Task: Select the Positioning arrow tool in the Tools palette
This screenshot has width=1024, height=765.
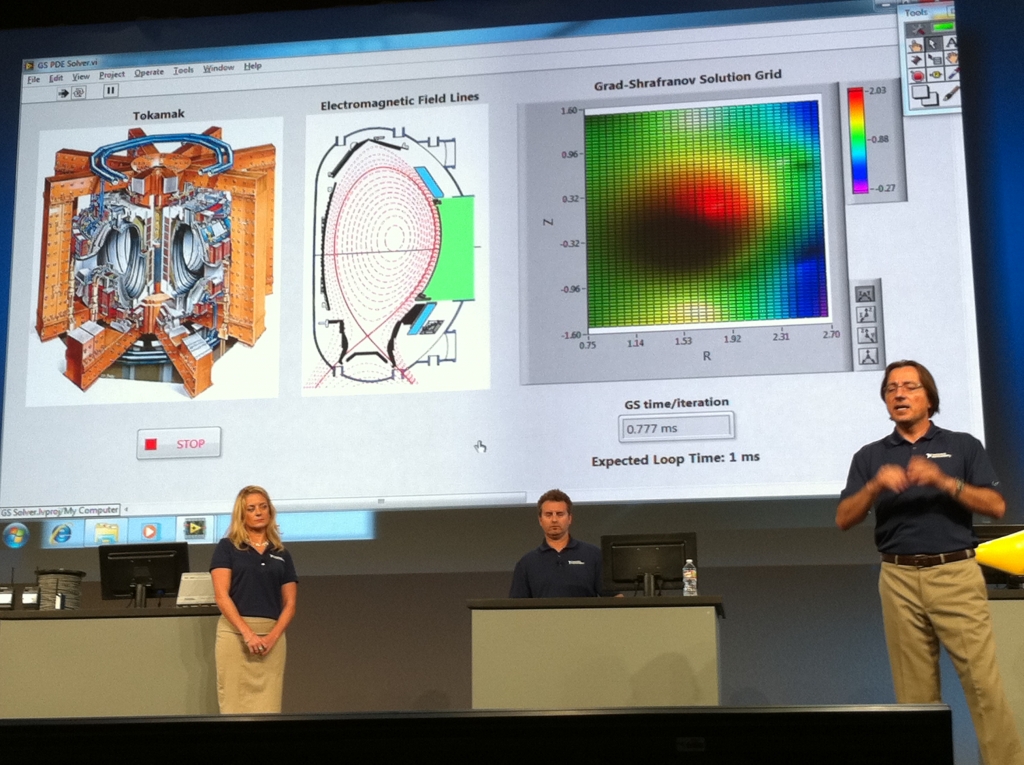Action: pyautogui.click(x=932, y=43)
